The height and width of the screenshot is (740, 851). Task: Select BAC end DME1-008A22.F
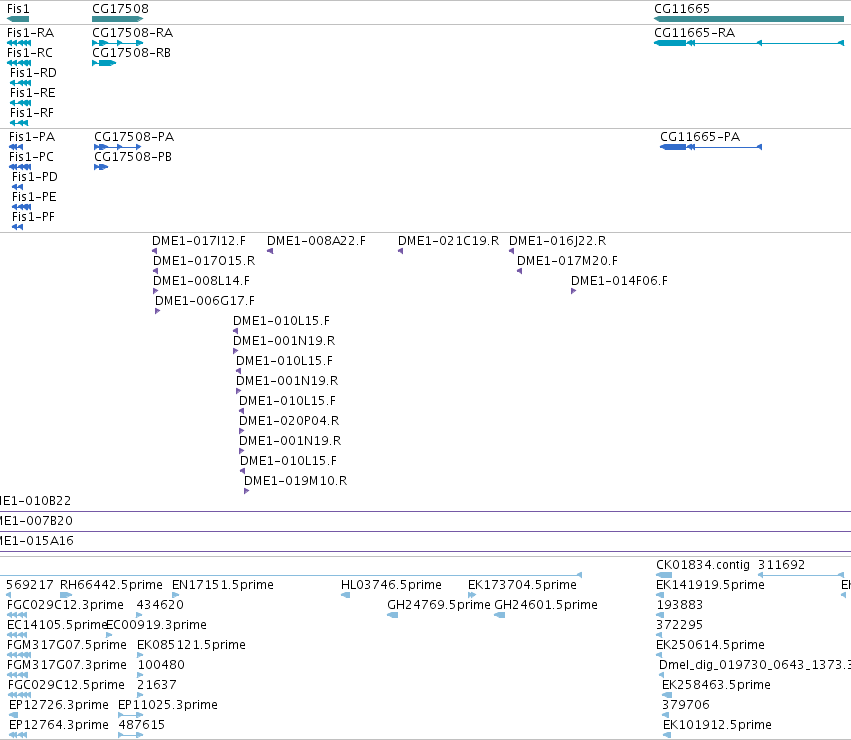pyautogui.click(x=316, y=241)
